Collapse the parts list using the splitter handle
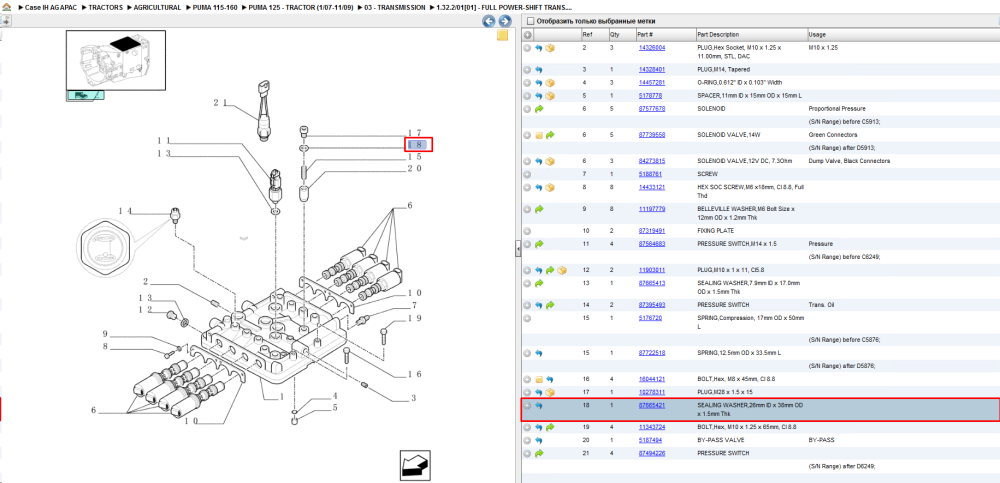Screen dimensions: 1000x483 (x=517, y=249)
